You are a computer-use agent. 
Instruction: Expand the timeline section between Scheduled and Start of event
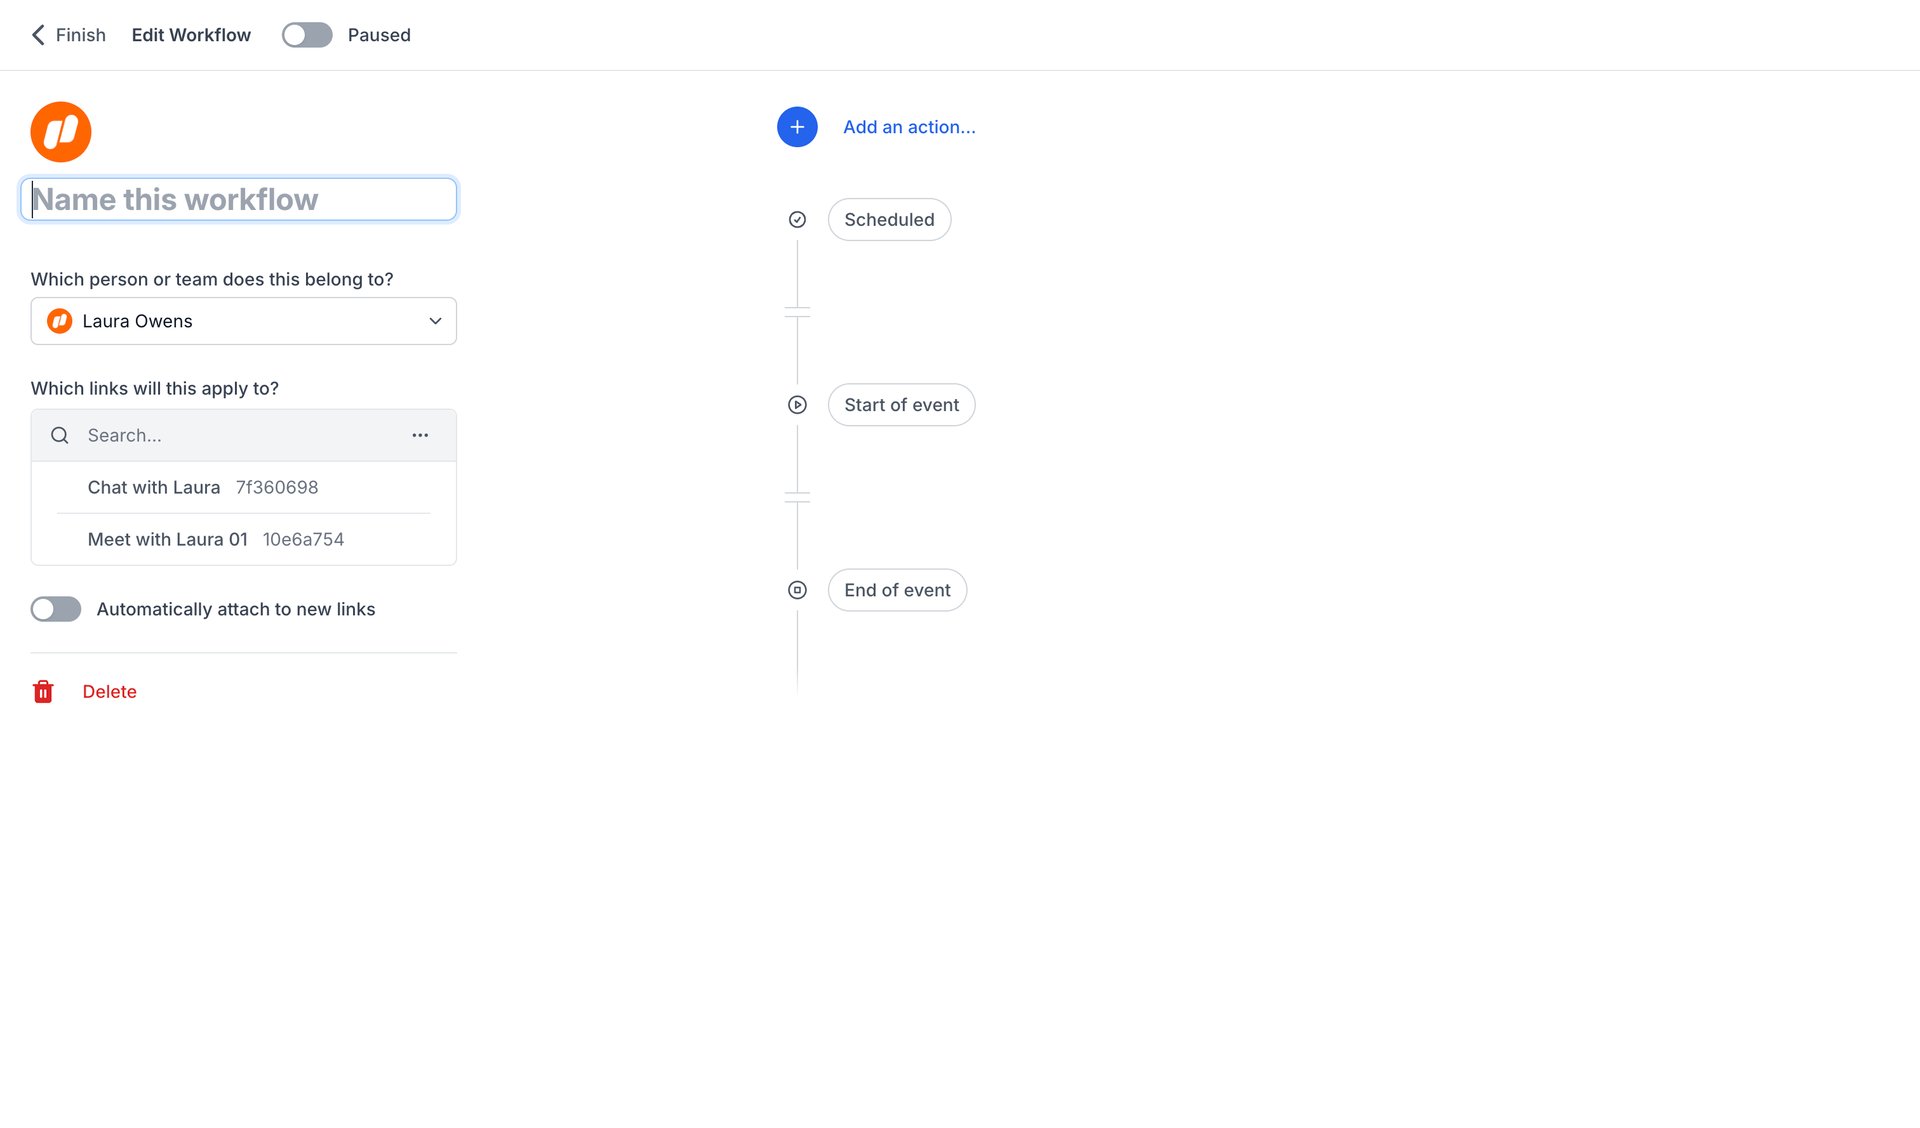coord(797,313)
